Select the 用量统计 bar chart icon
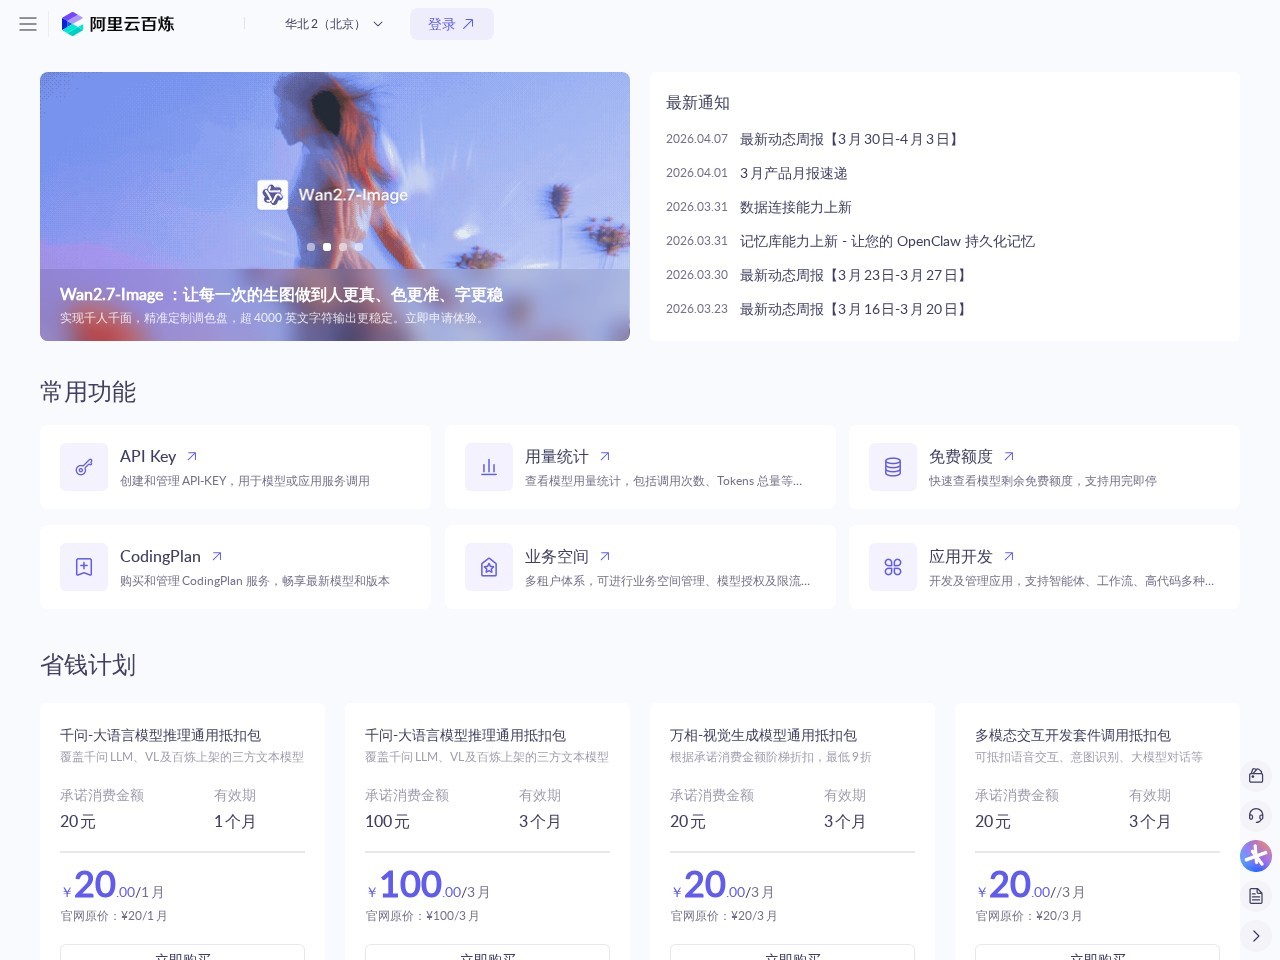This screenshot has height=960, width=1280. [489, 467]
